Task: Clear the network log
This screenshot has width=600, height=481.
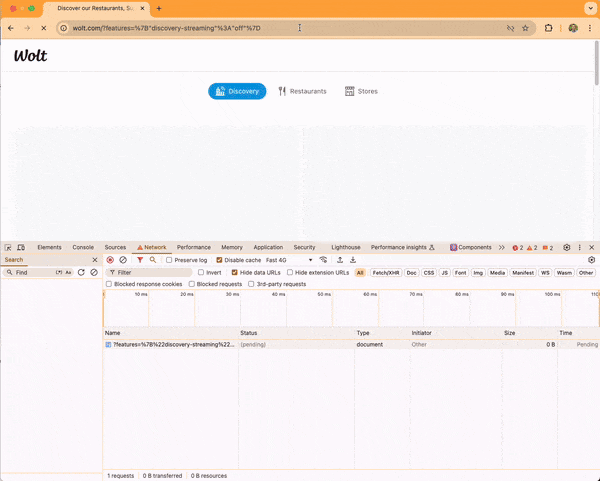Action: pyautogui.click(x=123, y=260)
